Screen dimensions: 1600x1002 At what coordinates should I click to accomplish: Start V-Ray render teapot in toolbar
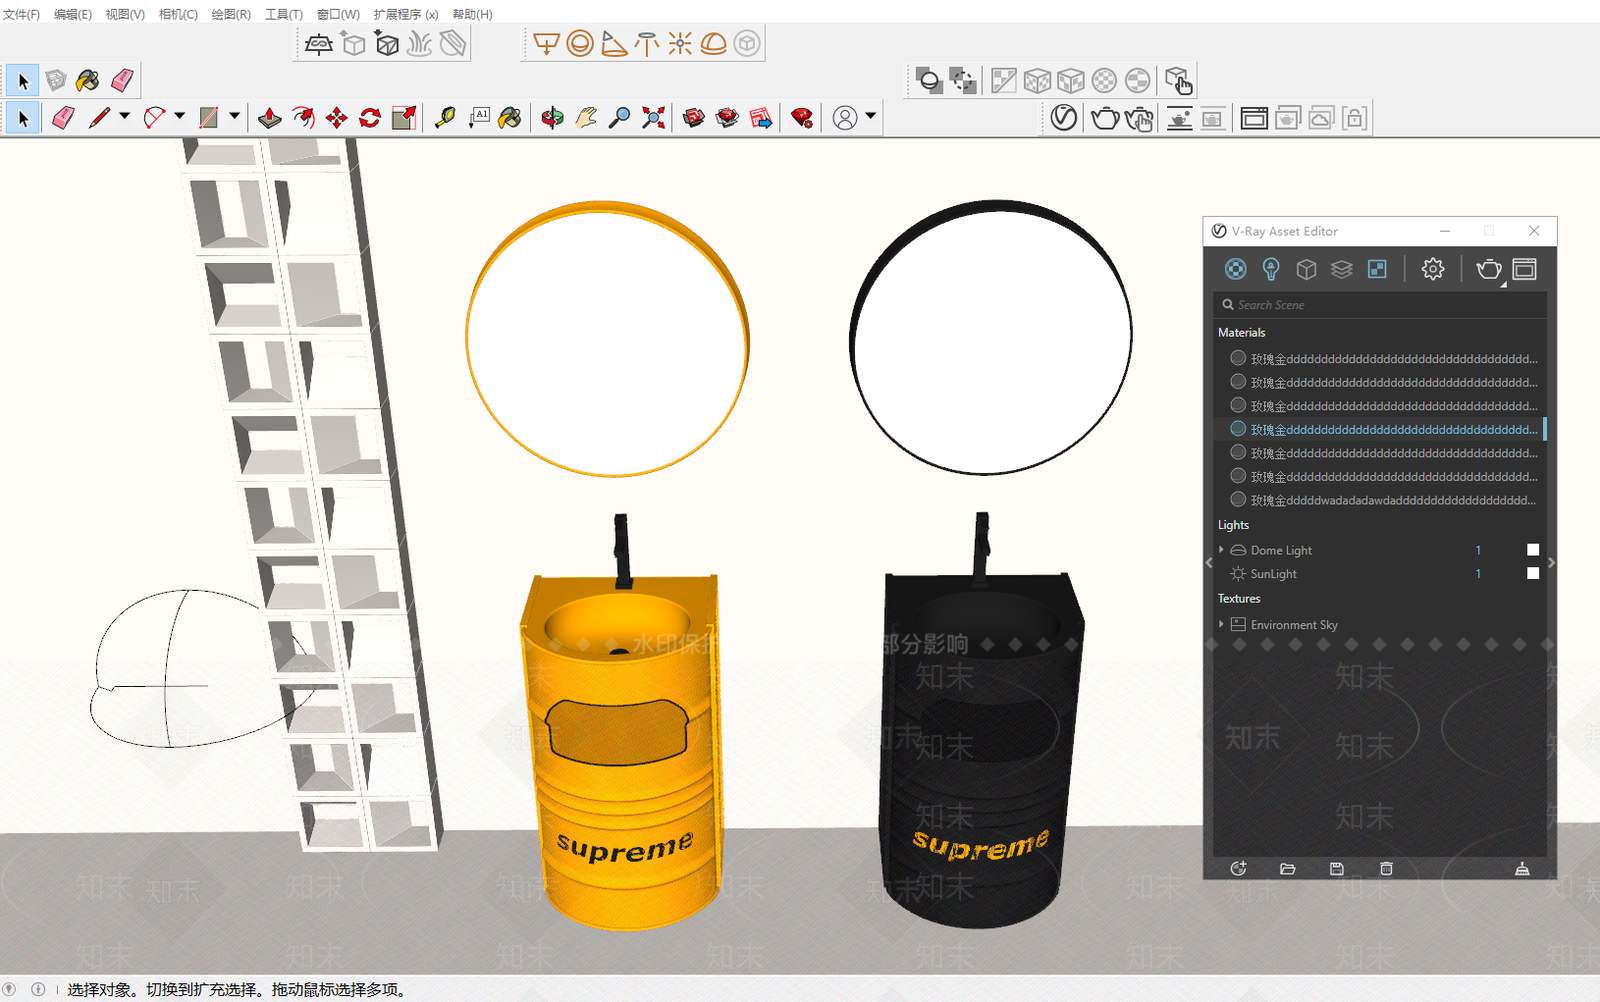[x=1105, y=118]
